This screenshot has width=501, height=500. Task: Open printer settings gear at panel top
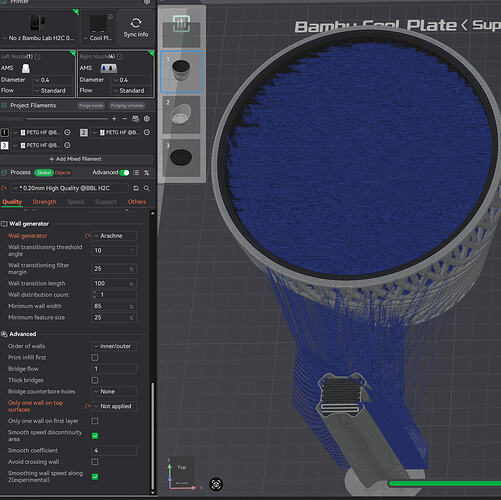pyautogui.click(x=147, y=2)
